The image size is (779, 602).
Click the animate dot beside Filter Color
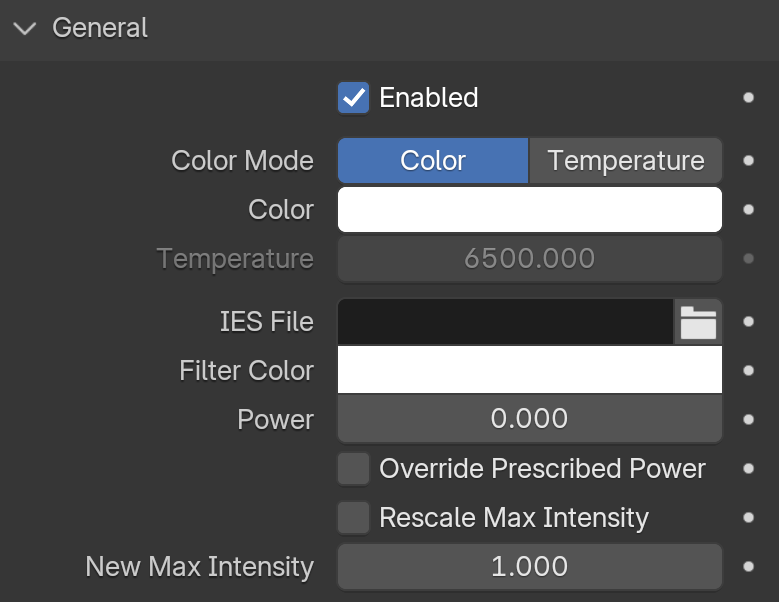[748, 371]
